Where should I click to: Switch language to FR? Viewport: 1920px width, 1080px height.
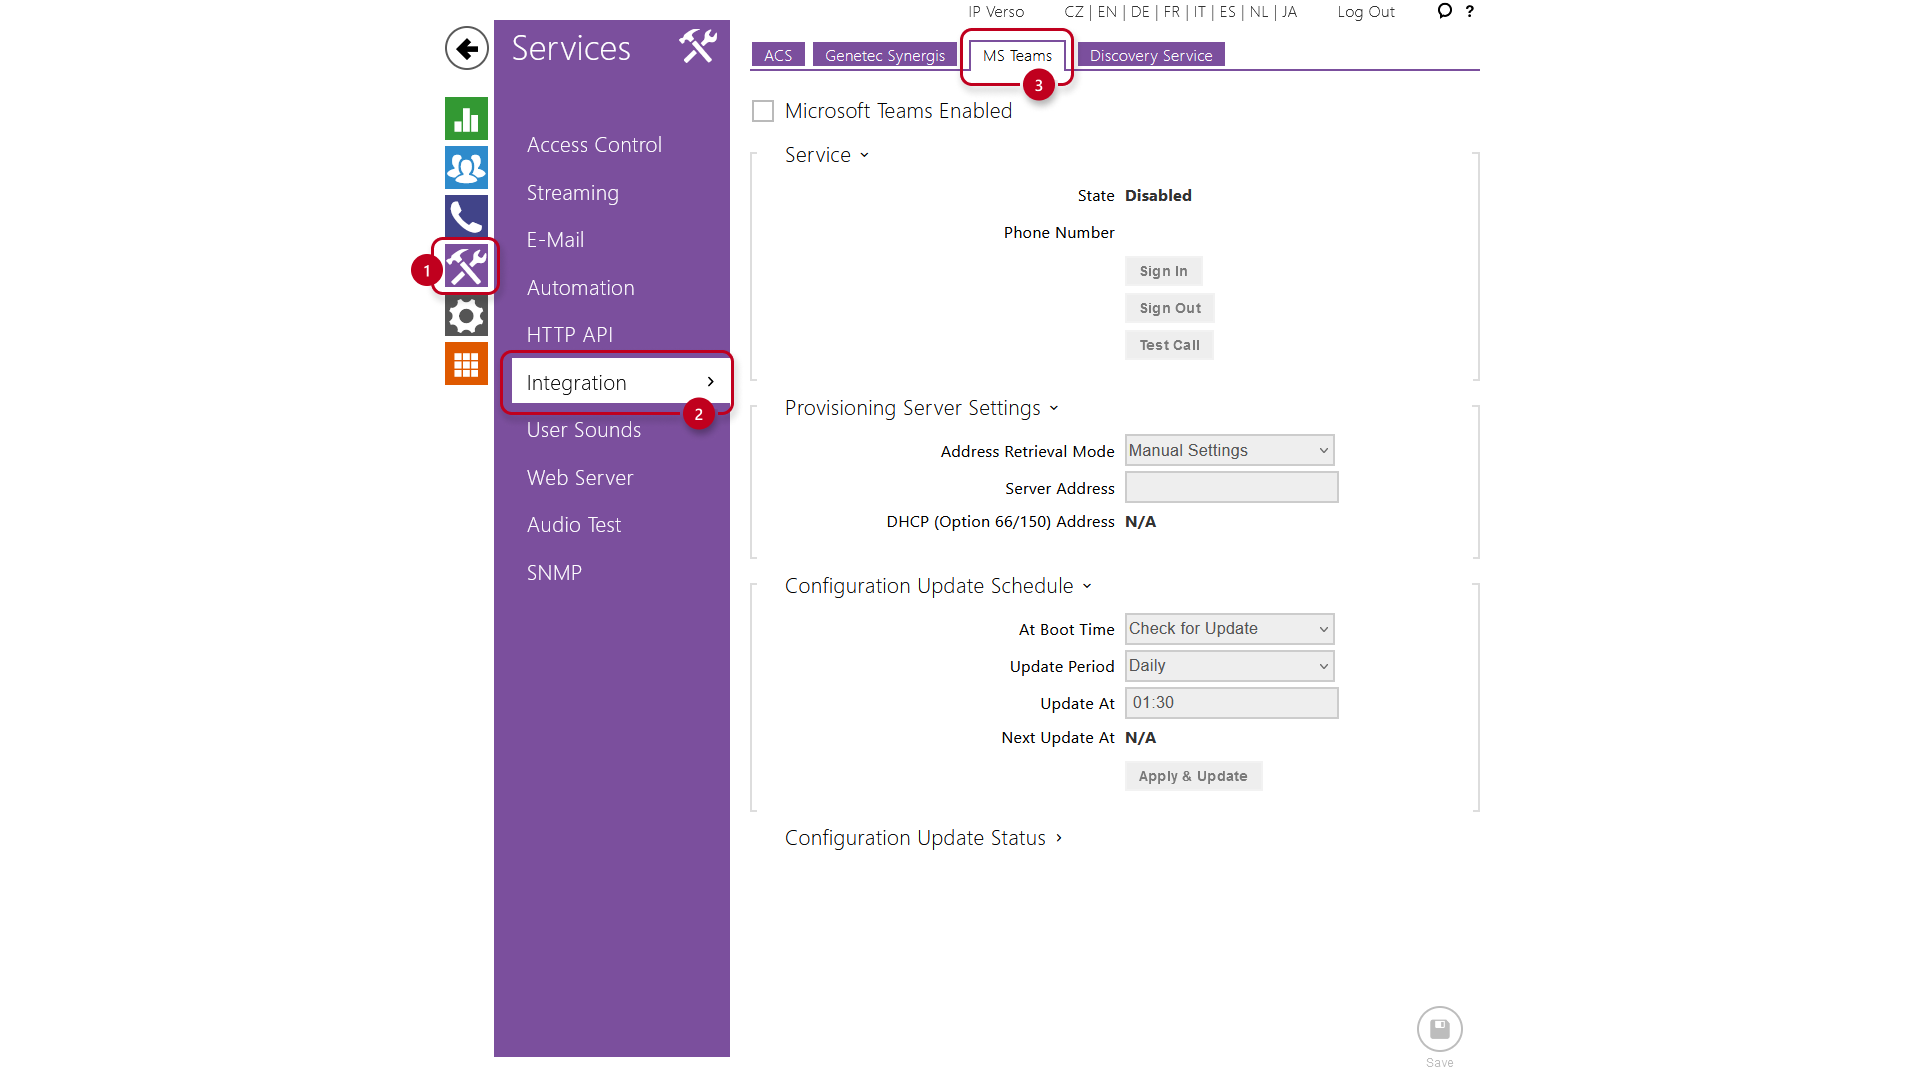pyautogui.click(x=1172, y=12)
